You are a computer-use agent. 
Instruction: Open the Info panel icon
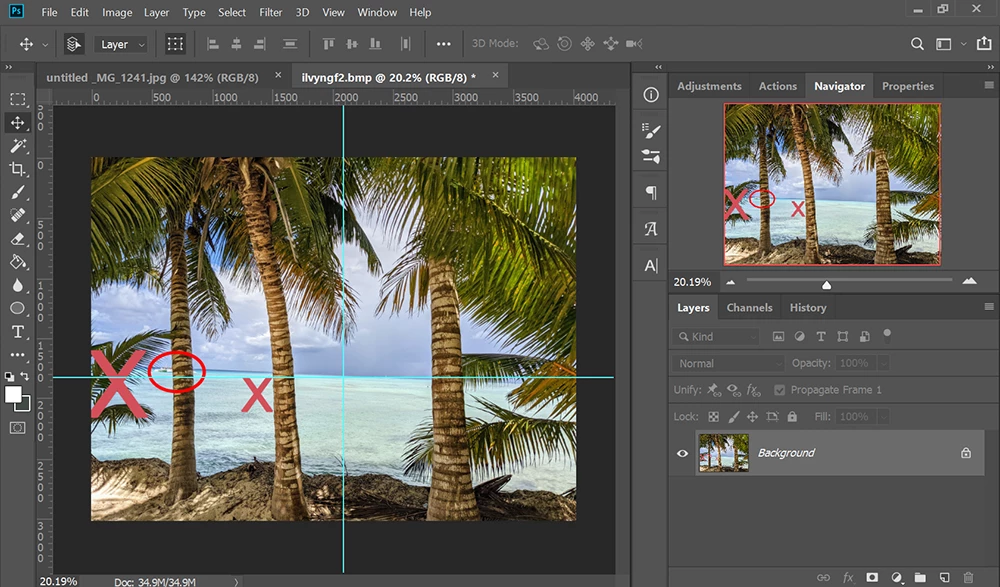pos(651,95)
